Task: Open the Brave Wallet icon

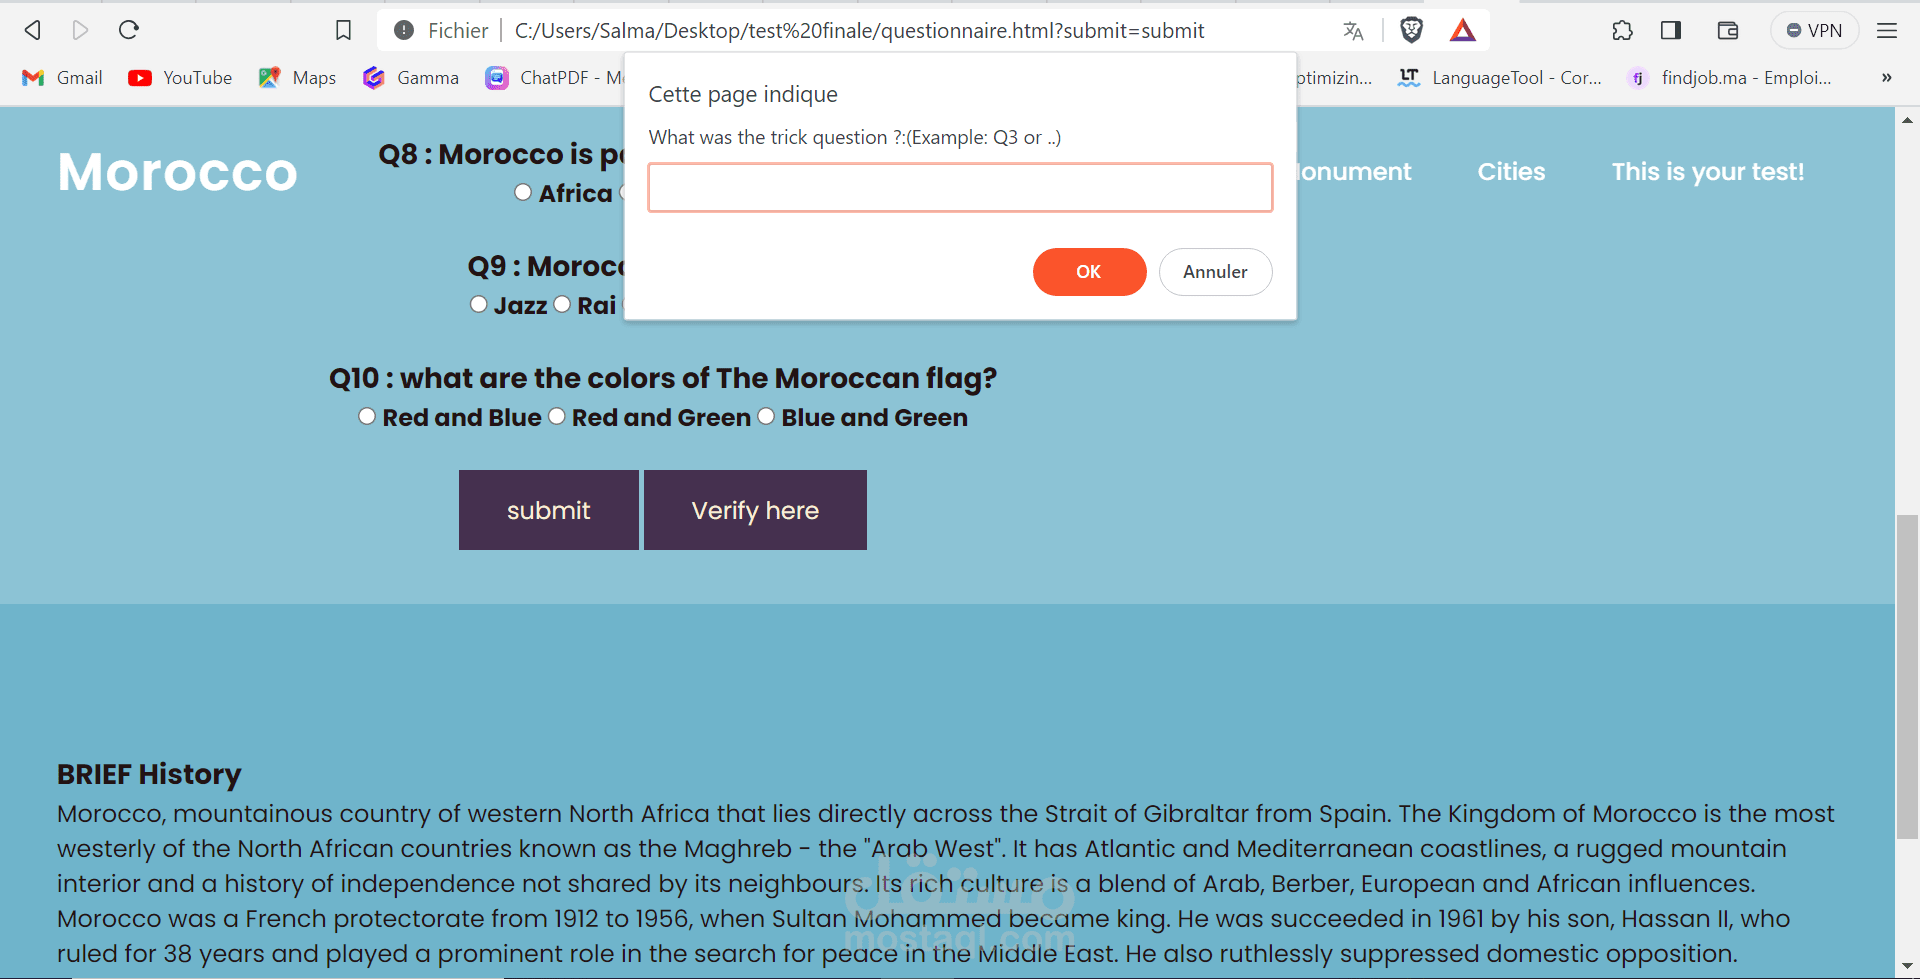Action: pos(1728,30)
